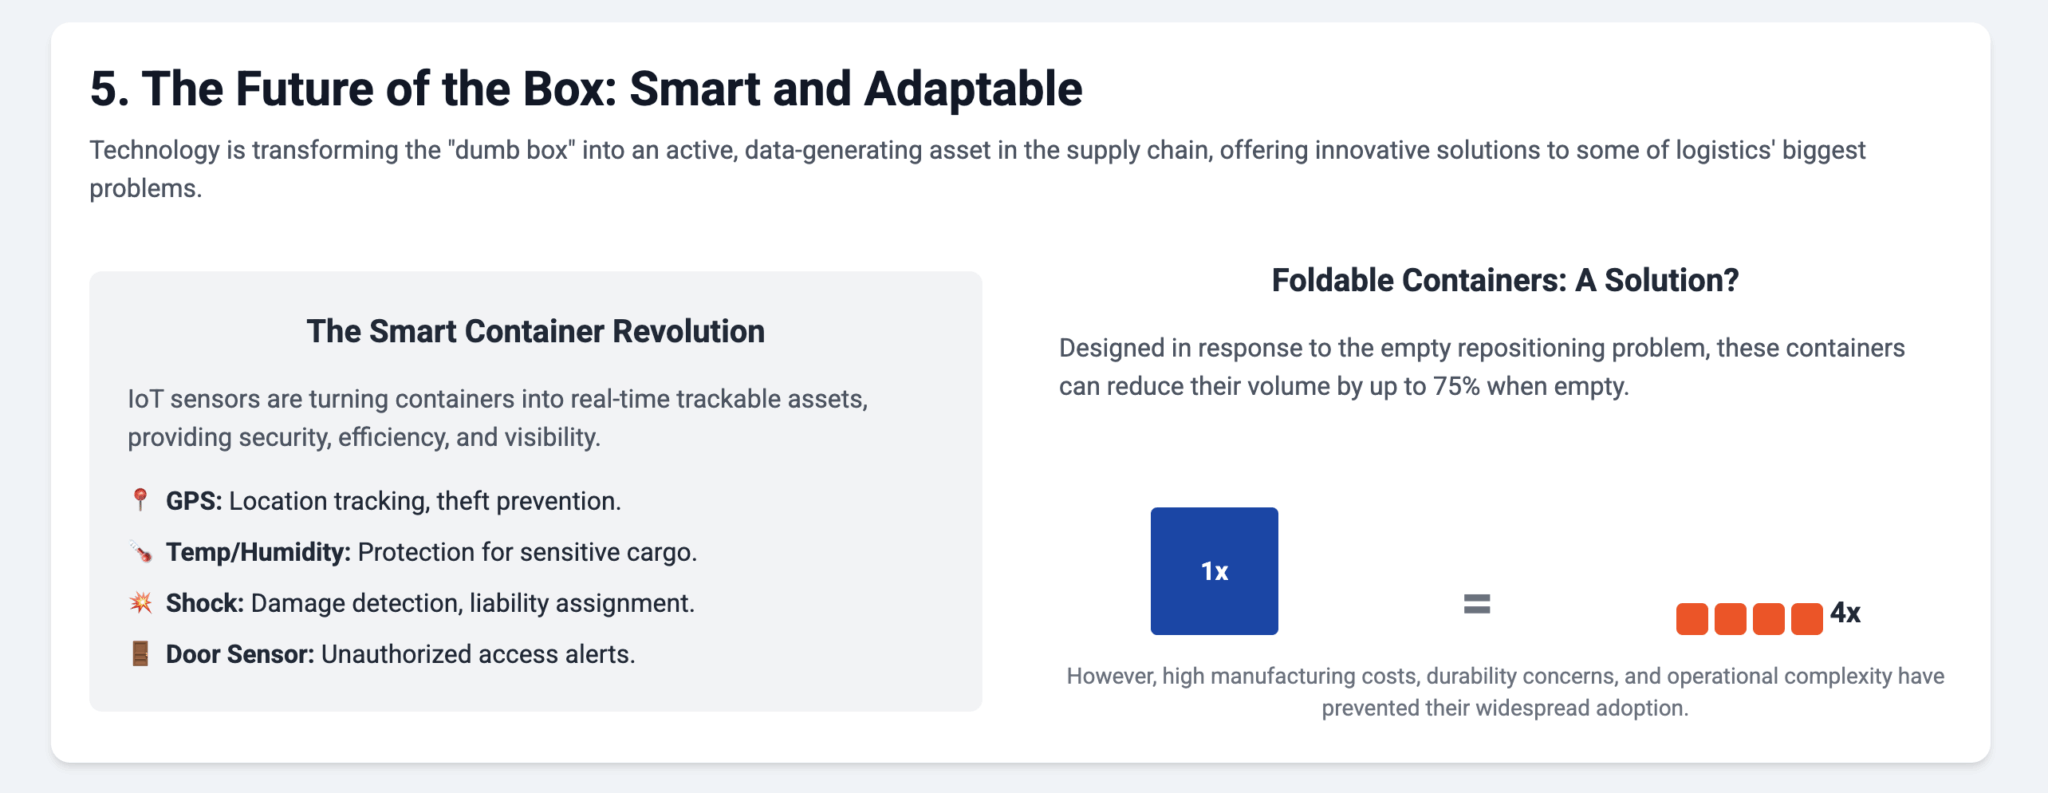Click the high manufacturing costs footnote text

pos(1505,692)
